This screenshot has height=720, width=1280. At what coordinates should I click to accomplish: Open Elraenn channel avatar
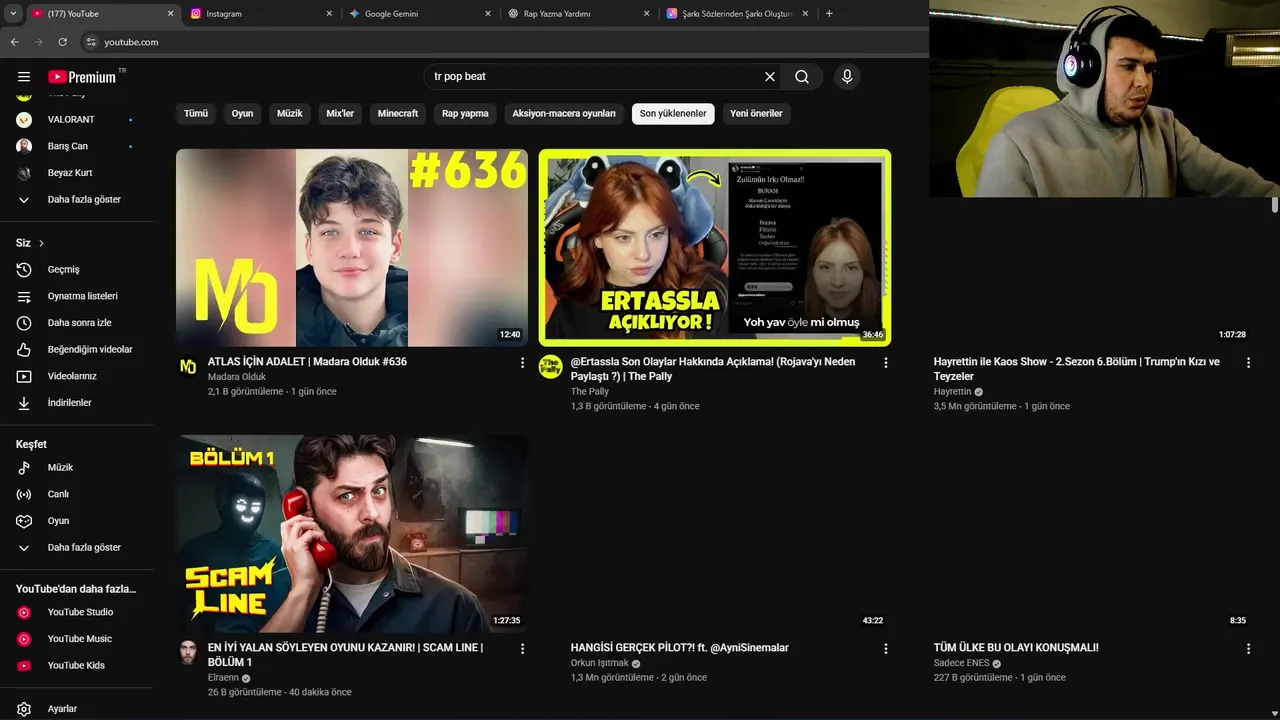tap(188, 653)
